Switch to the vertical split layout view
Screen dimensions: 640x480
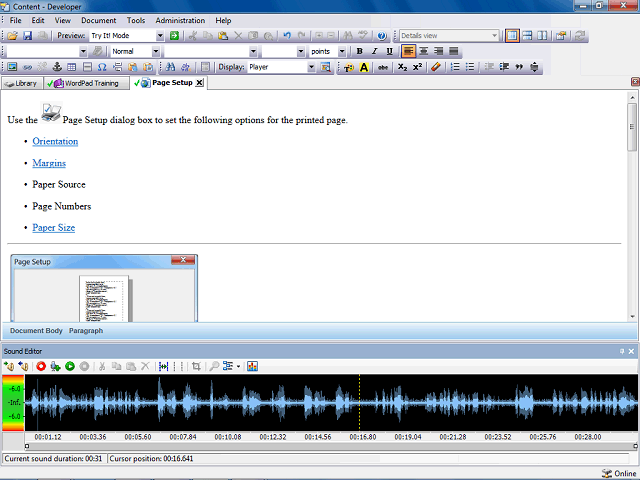tap(542, 36)
